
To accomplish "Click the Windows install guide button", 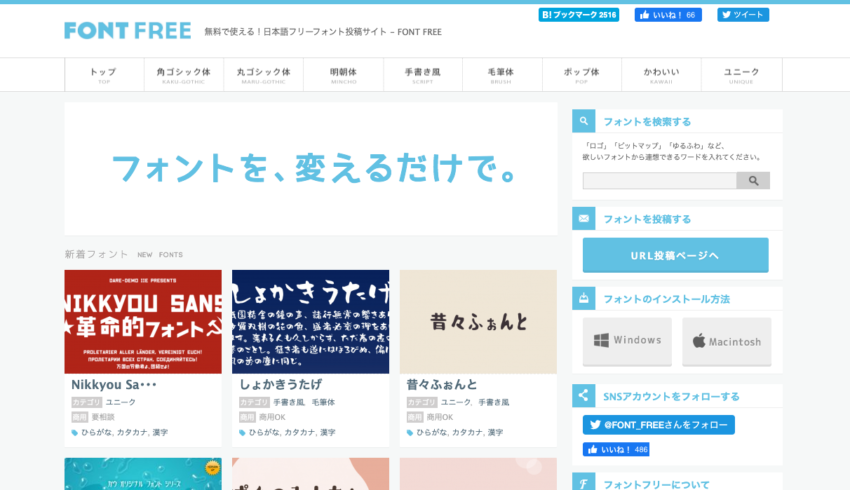I will tap(627, 341).
